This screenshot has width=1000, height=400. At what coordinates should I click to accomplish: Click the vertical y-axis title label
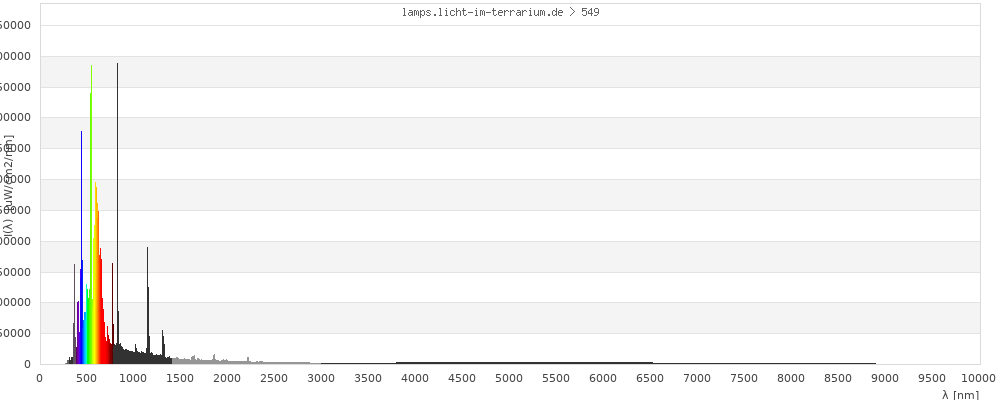(x=8, y=190)
